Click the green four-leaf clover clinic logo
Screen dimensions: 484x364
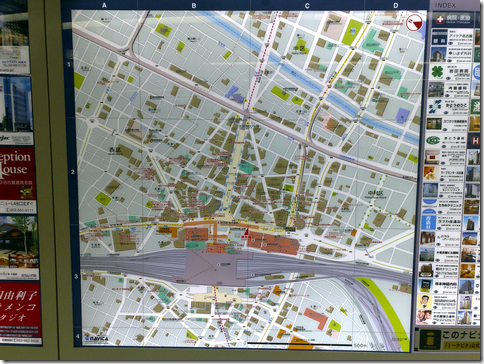tap(437, 72)
